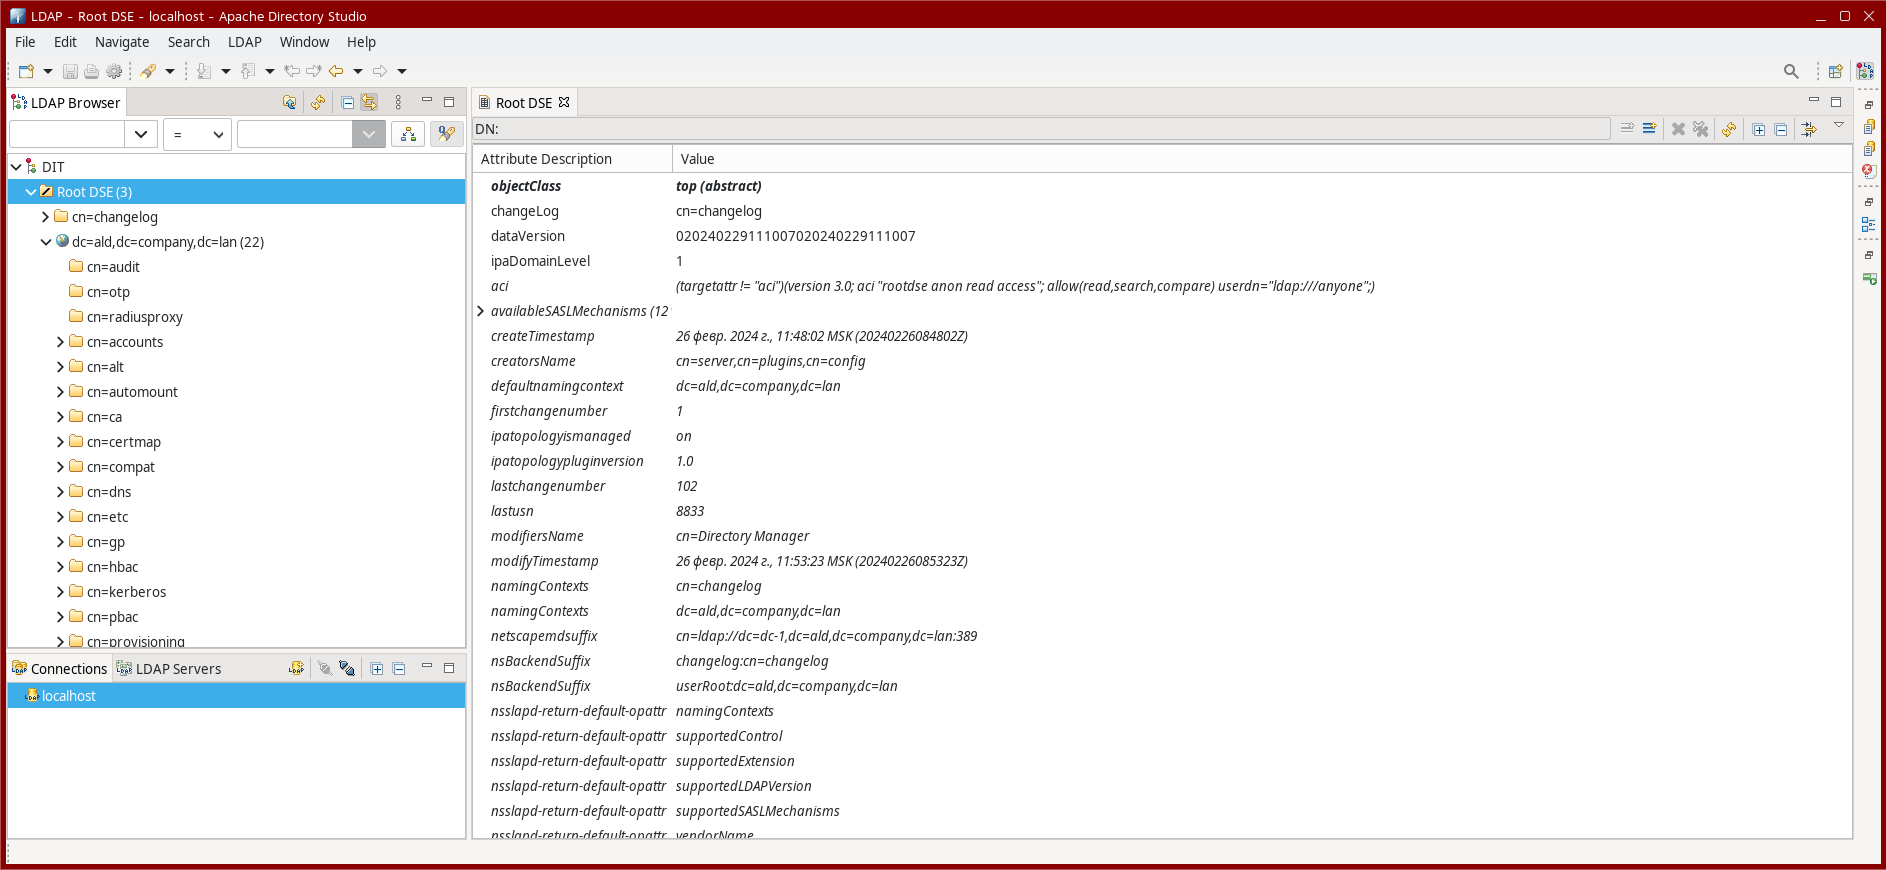This screenshot has height=870, width=1886.
Task: Click the Delete Value X icon
Action: click(1678, 129)
